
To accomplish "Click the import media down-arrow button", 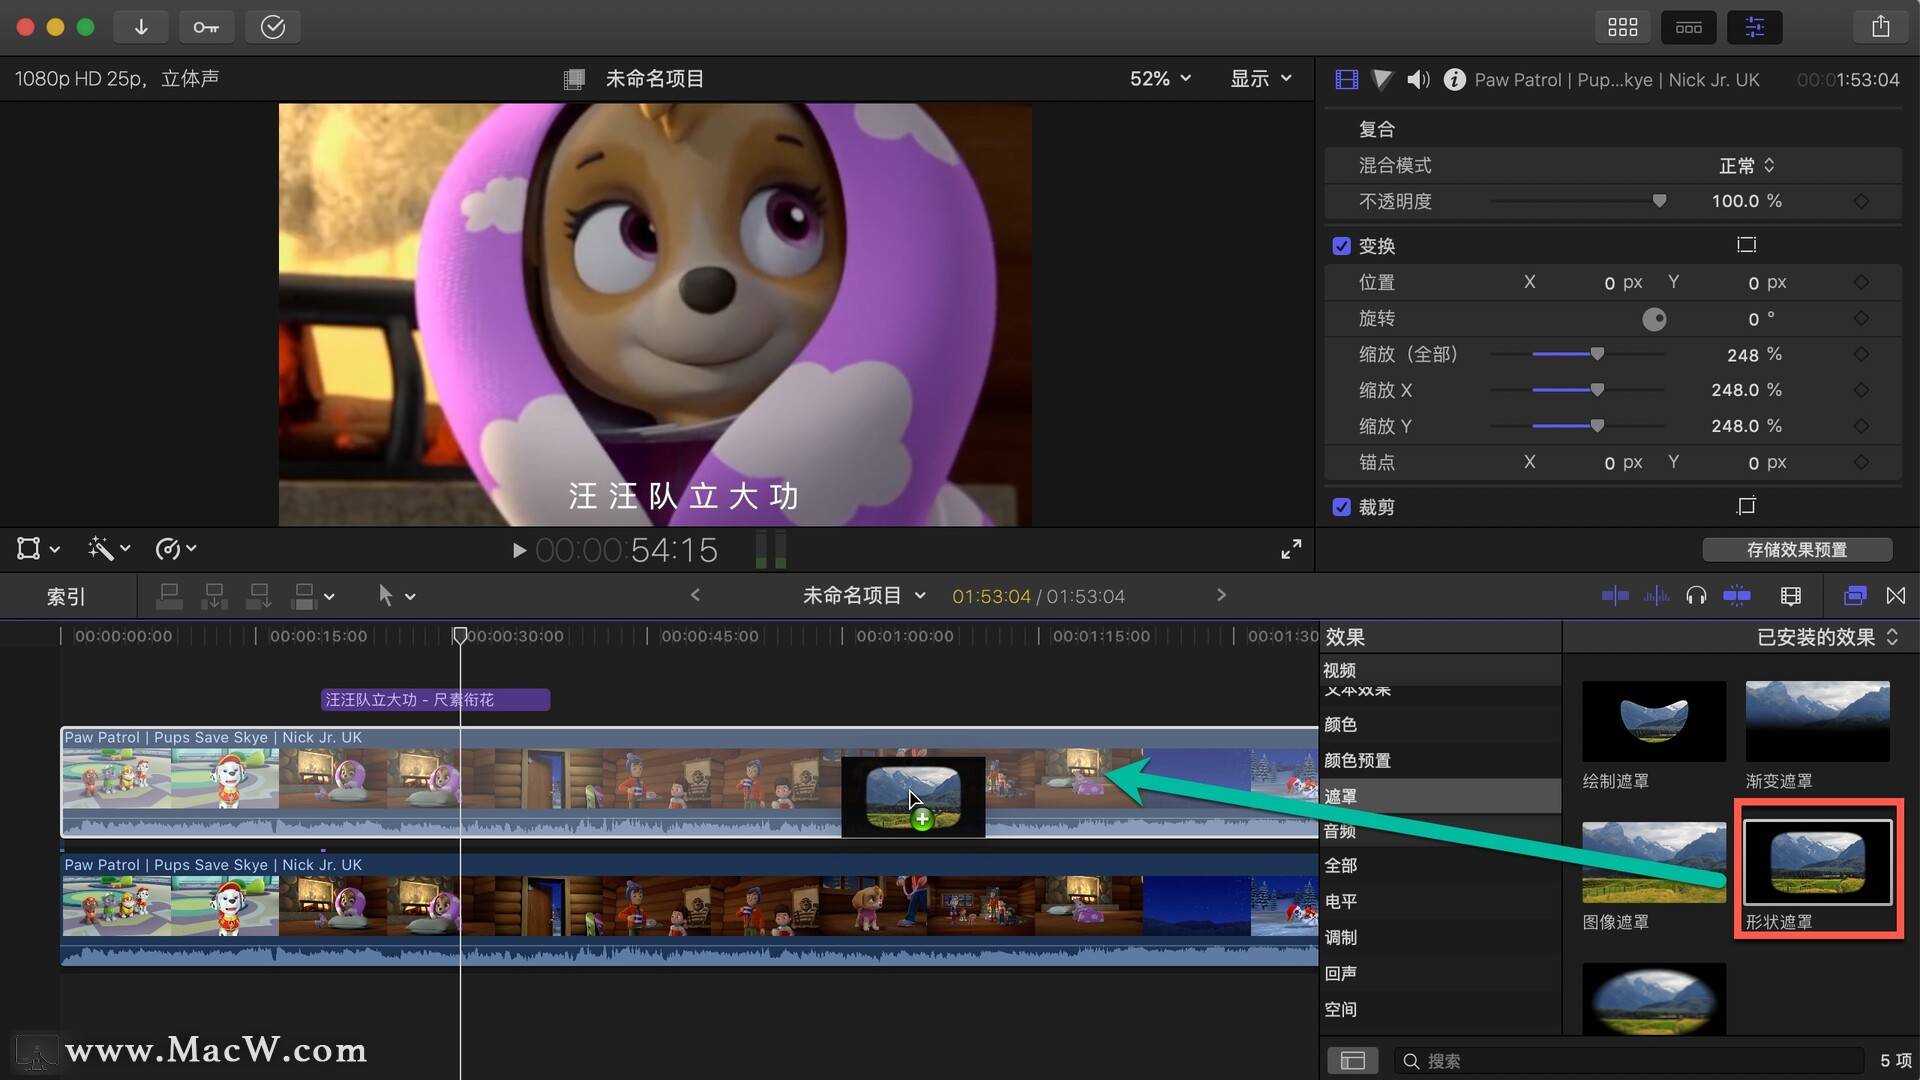I will (141, 27).
